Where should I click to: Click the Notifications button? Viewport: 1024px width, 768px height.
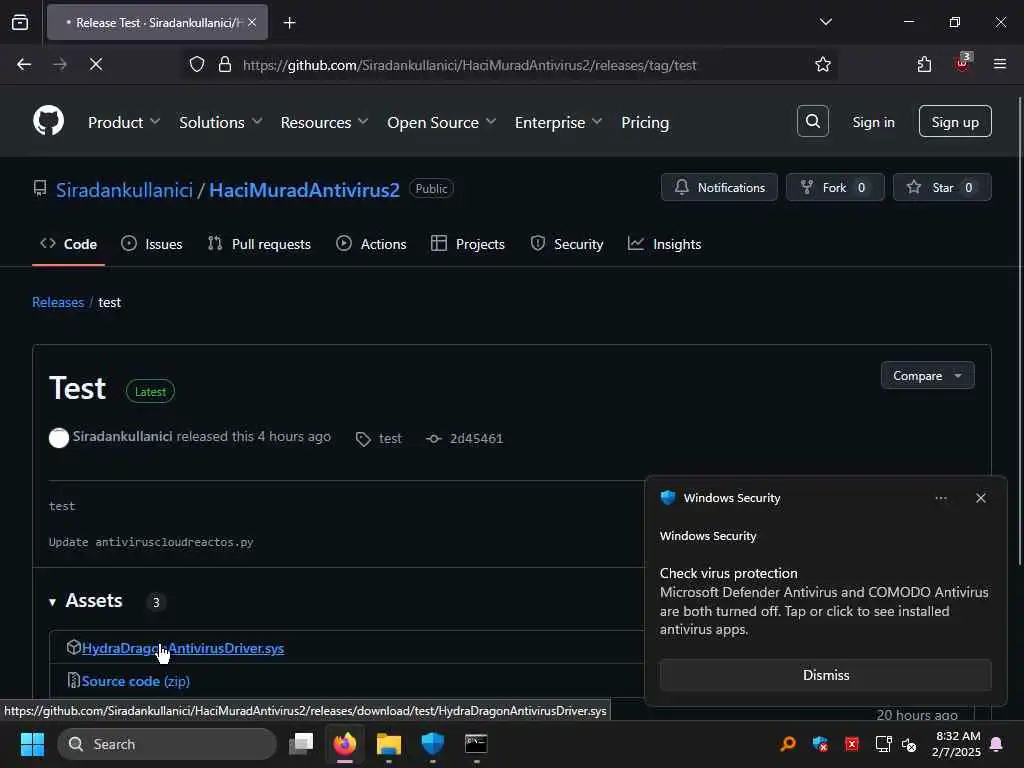pyautogui.click(x=719, y=187)
